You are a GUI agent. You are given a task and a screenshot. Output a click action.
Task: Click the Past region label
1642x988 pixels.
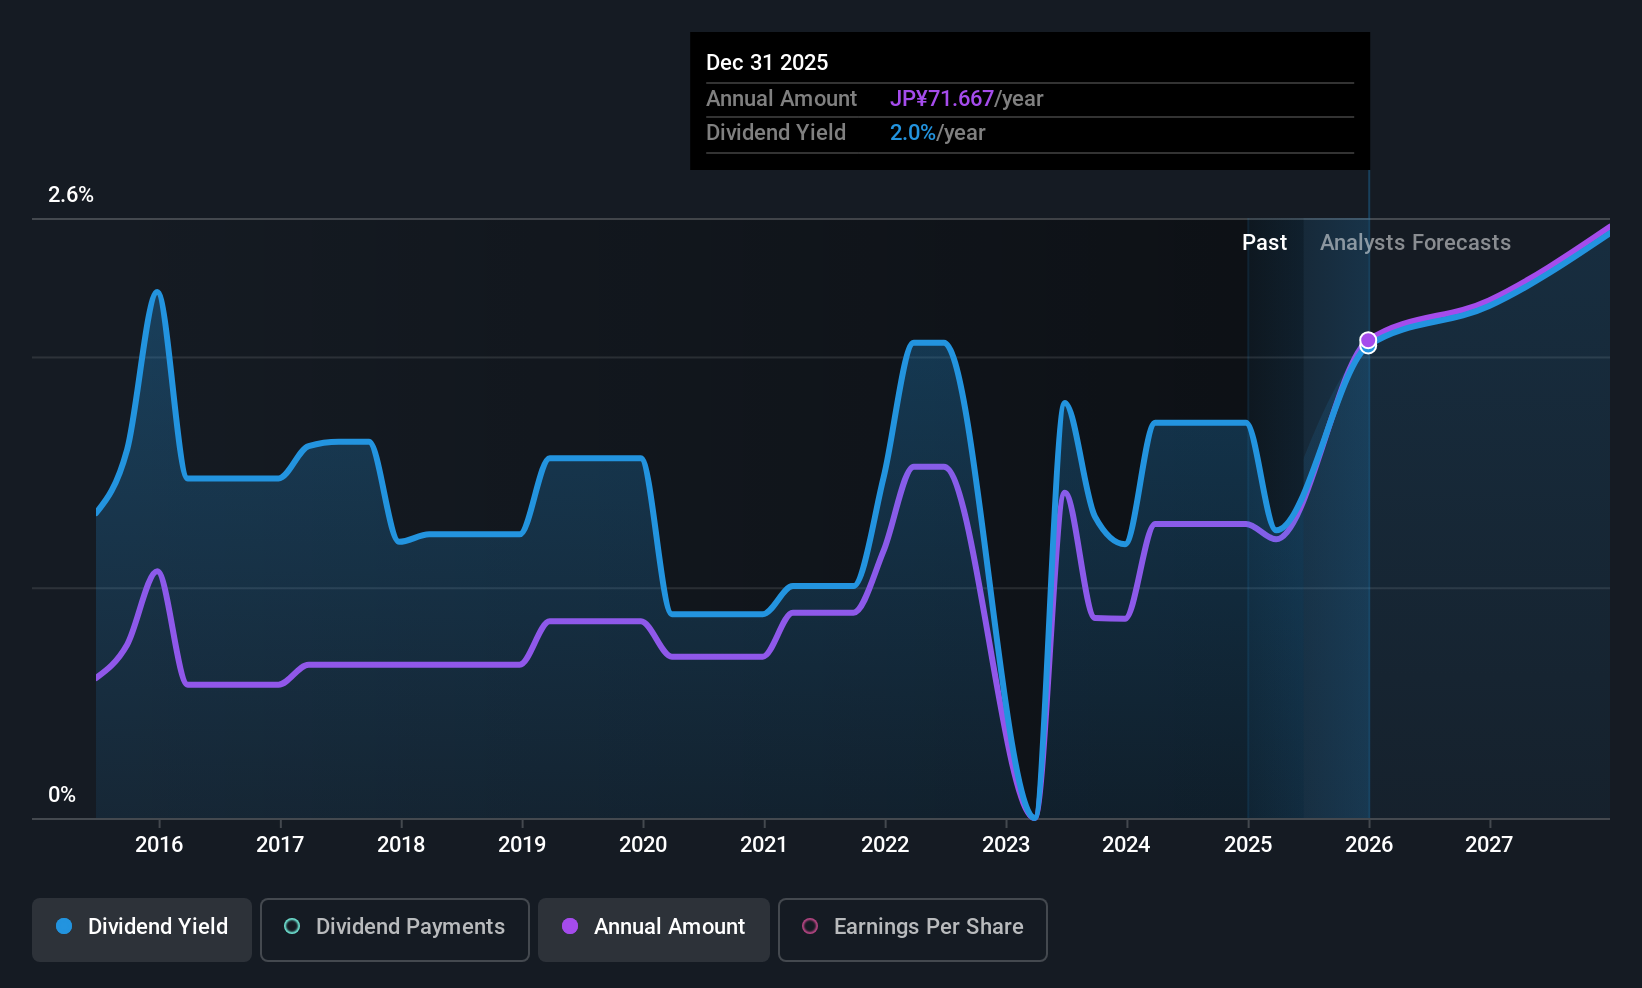pos(1264,242)
